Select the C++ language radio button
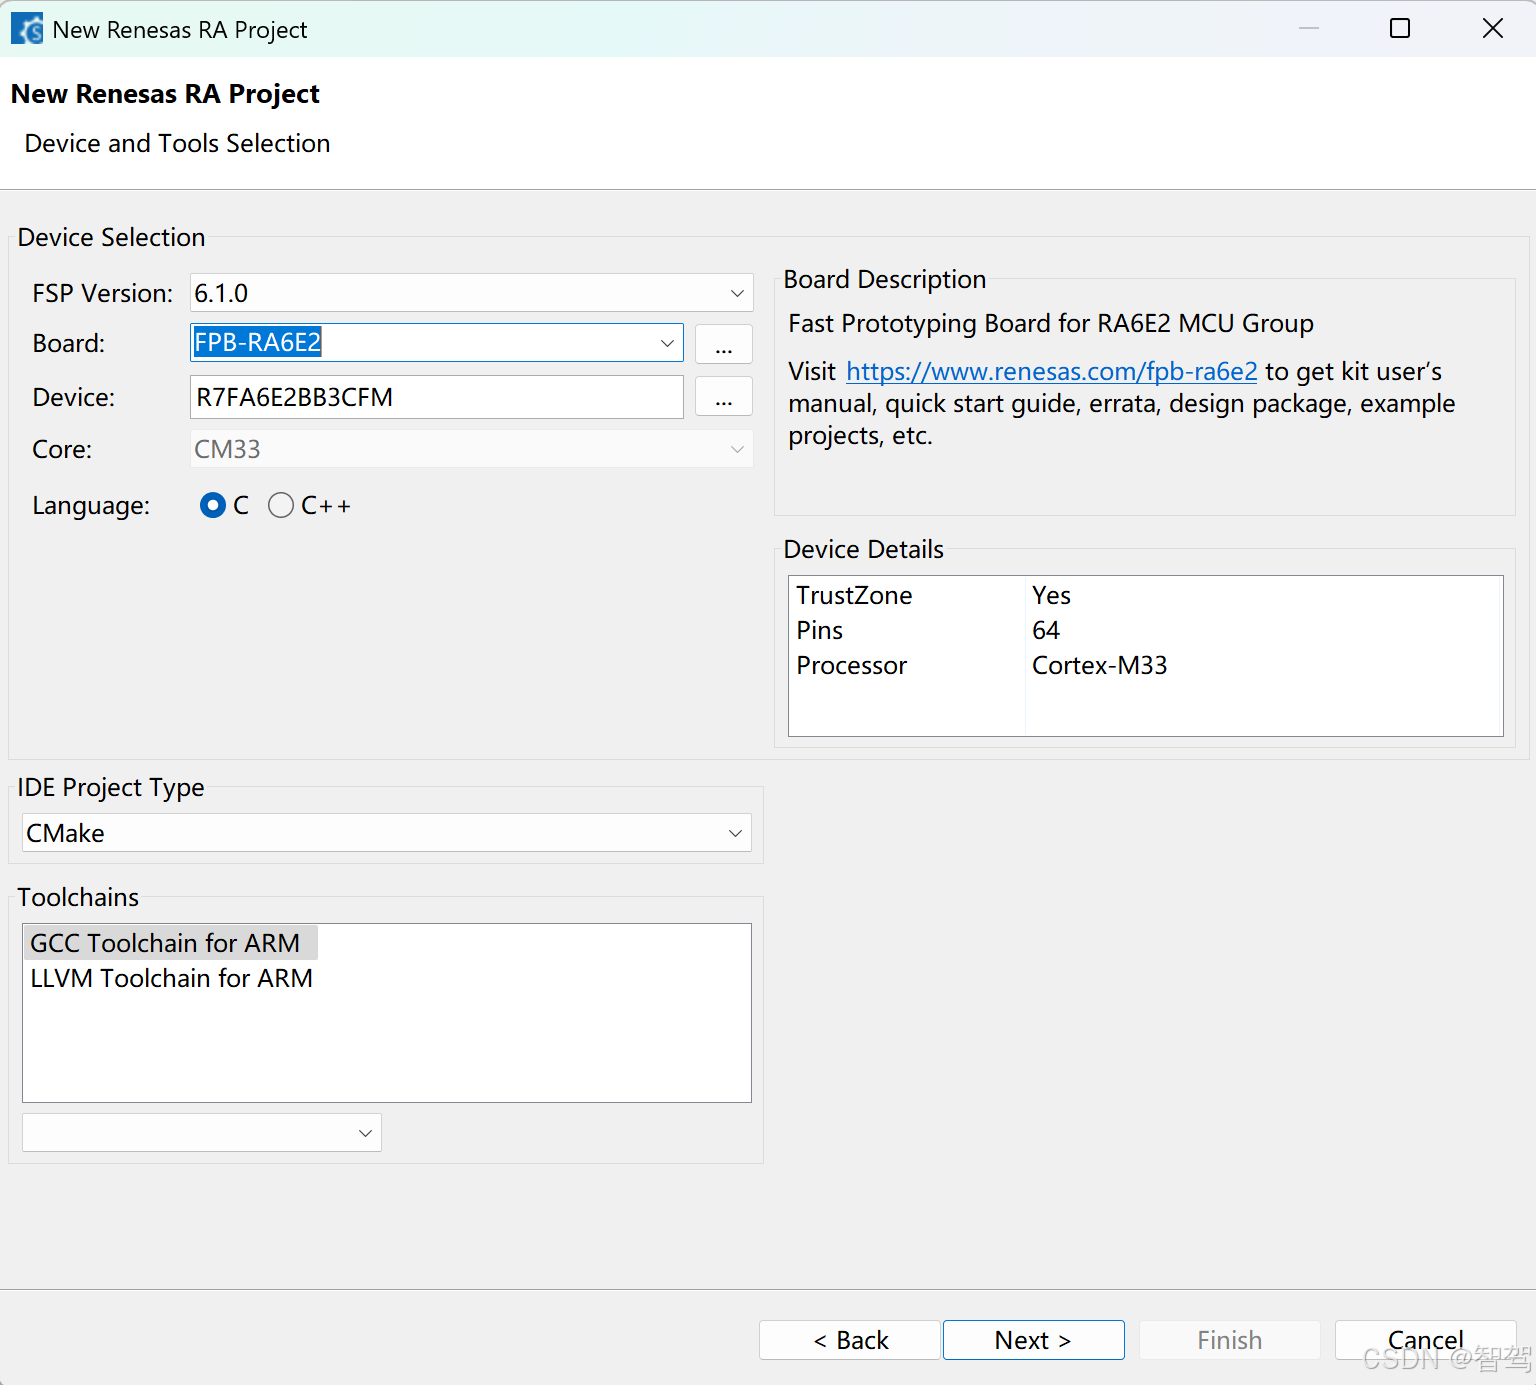 click(281, 505)
